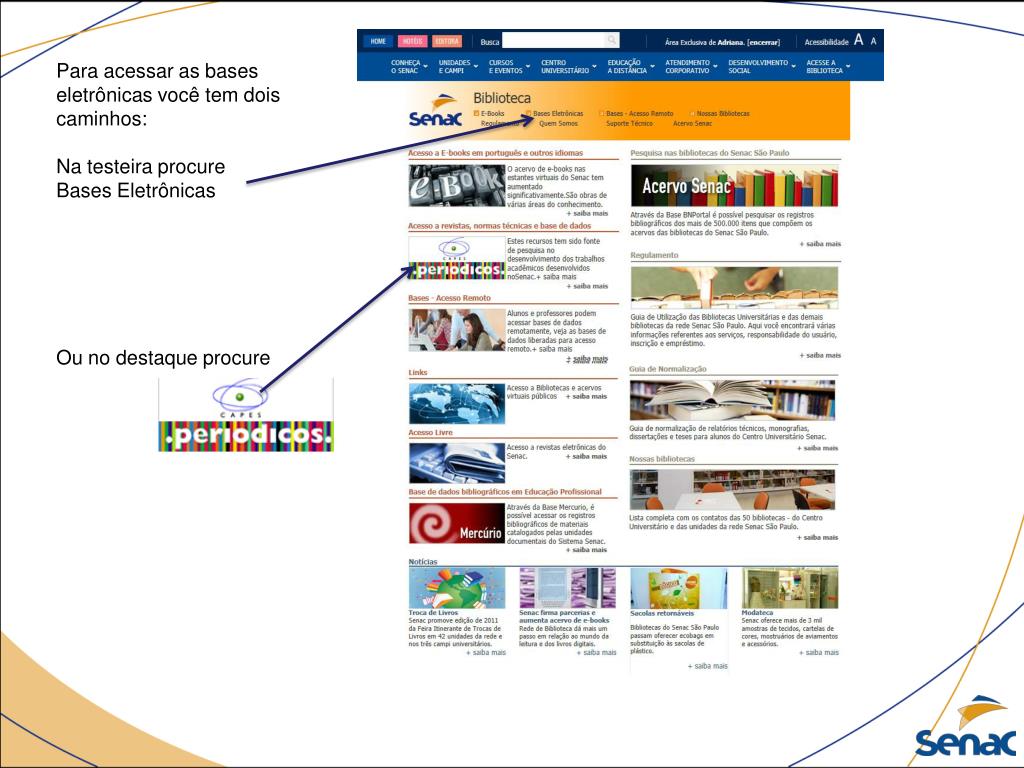
Task: Expand the CONHEÇA O SENAC menu
Action: (x=409, y=67)
